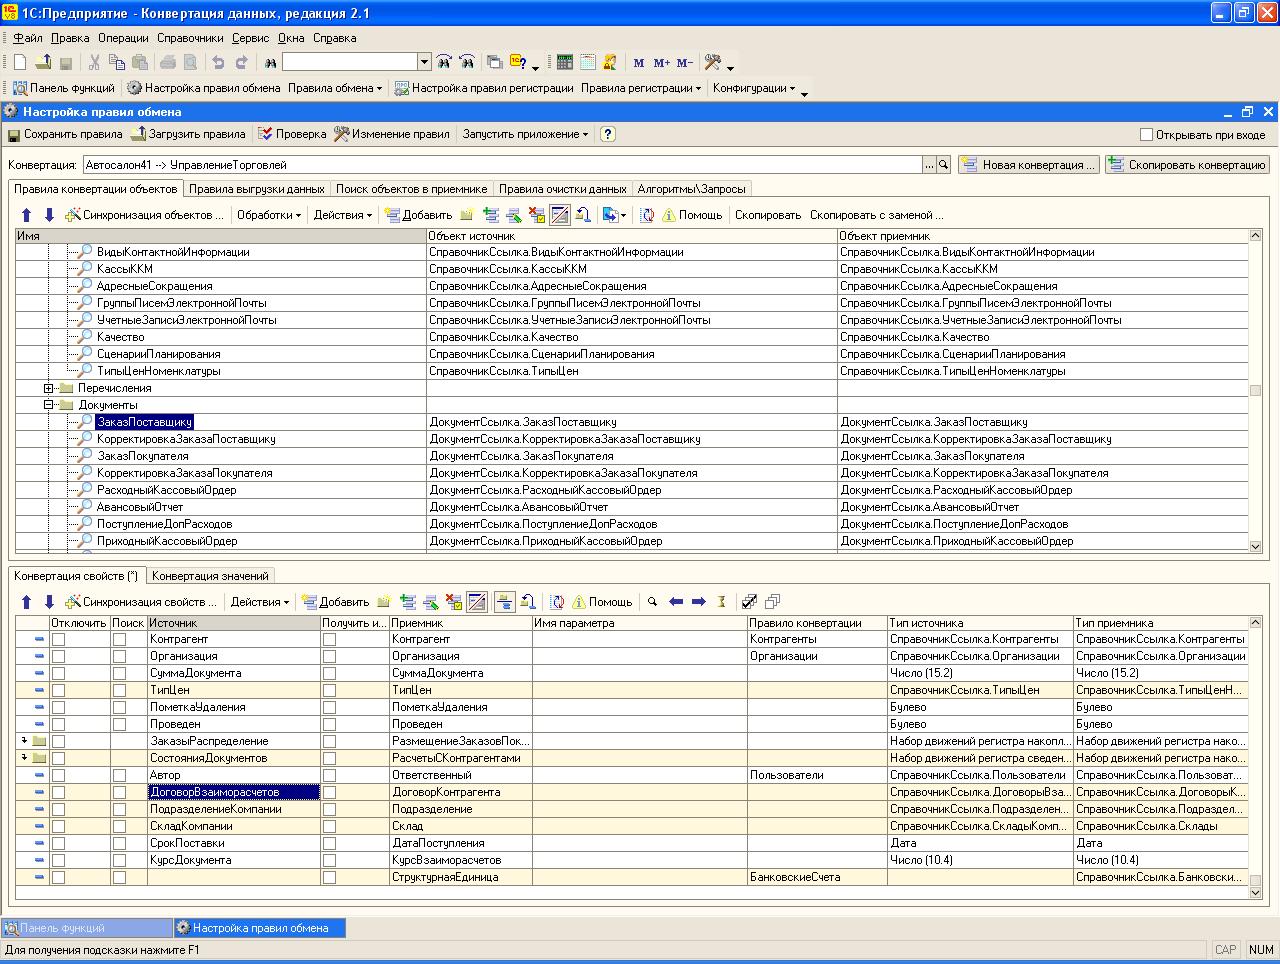The width and height of the screenshot is (1280, 964).
Task: Move object rule down with blue down arrow
Action: click(x=49, y=215)
